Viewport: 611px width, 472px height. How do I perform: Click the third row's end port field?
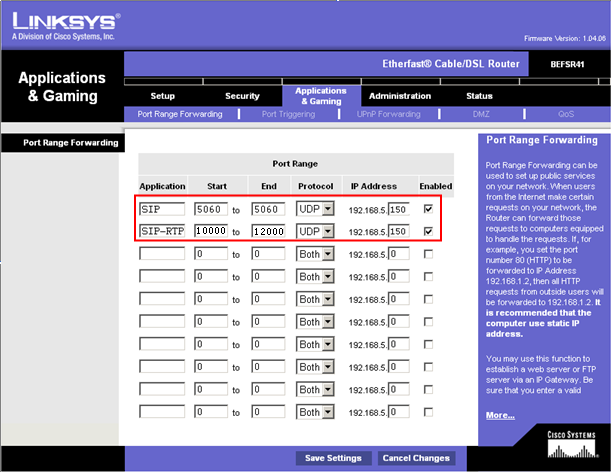pos(268,254)
